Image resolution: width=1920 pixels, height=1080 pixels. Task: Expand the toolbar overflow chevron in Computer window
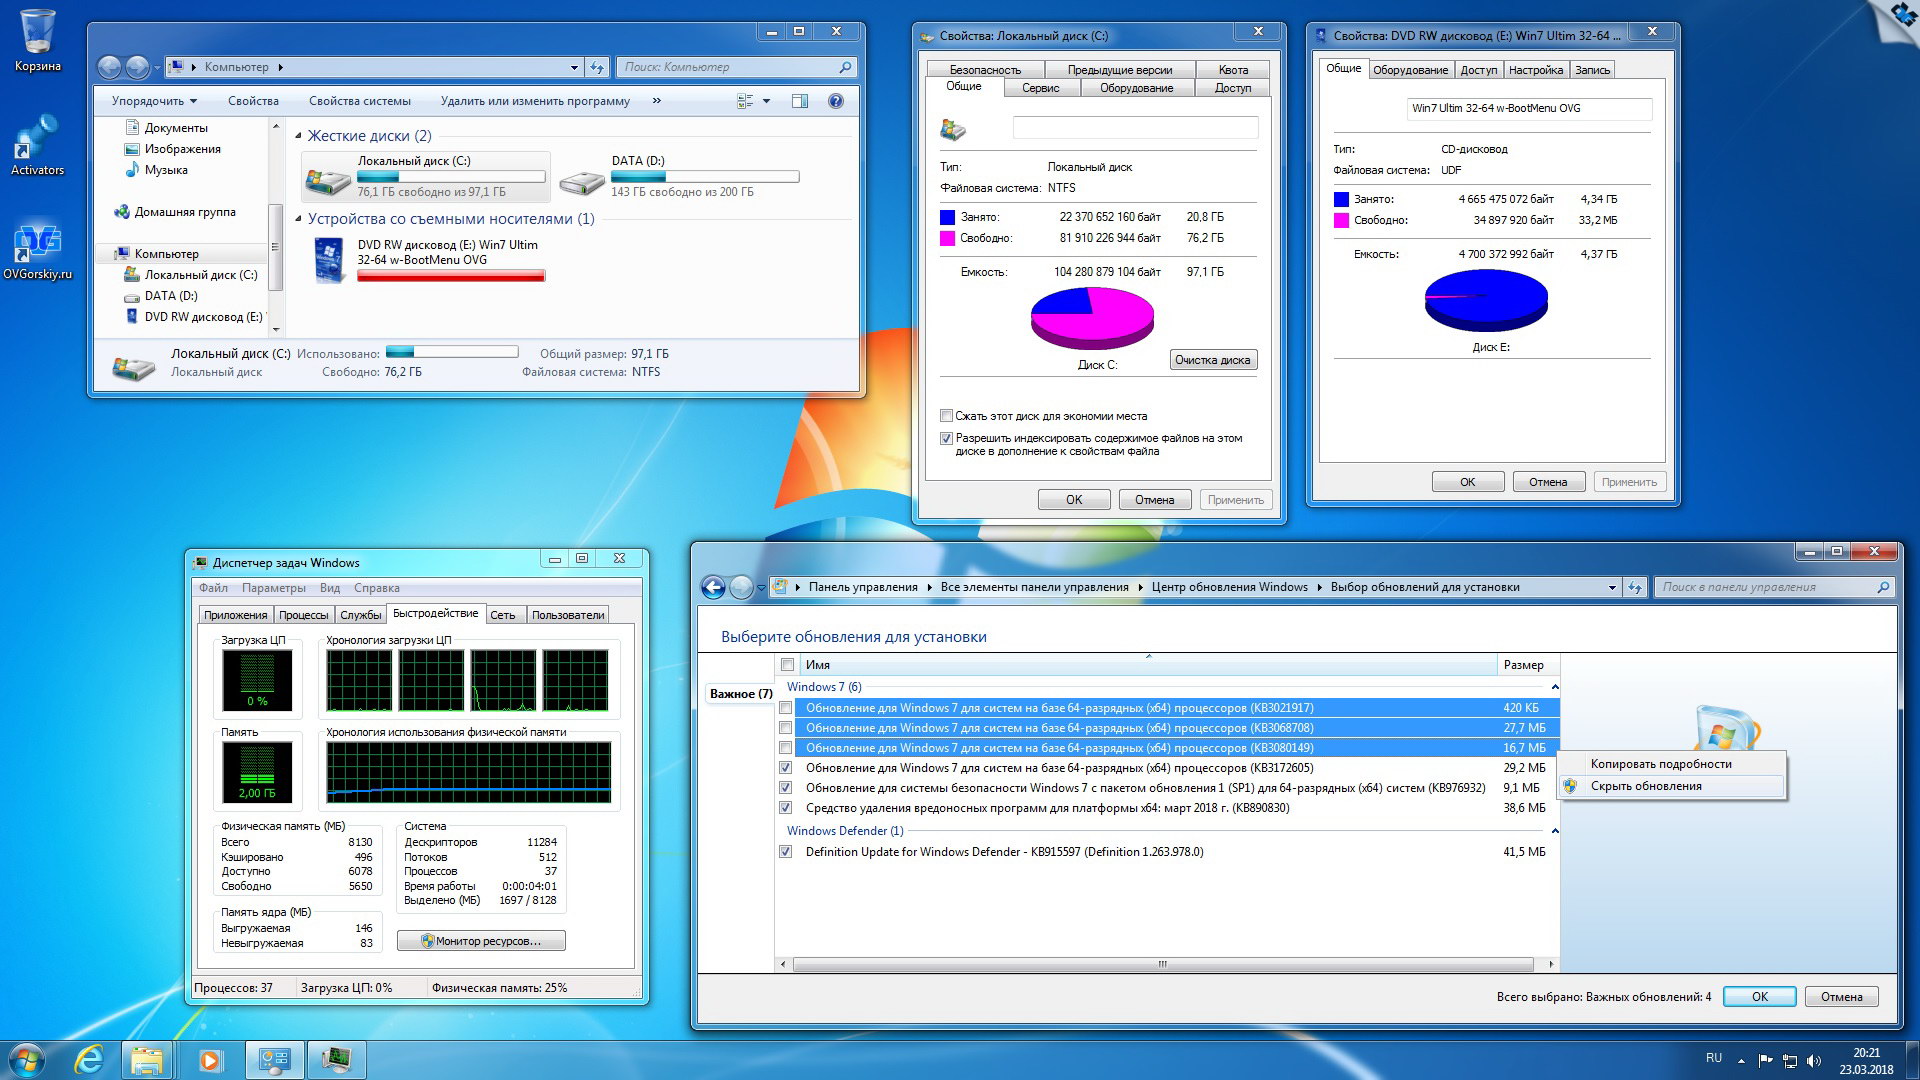pyautogui.click(x=657, y=100)
